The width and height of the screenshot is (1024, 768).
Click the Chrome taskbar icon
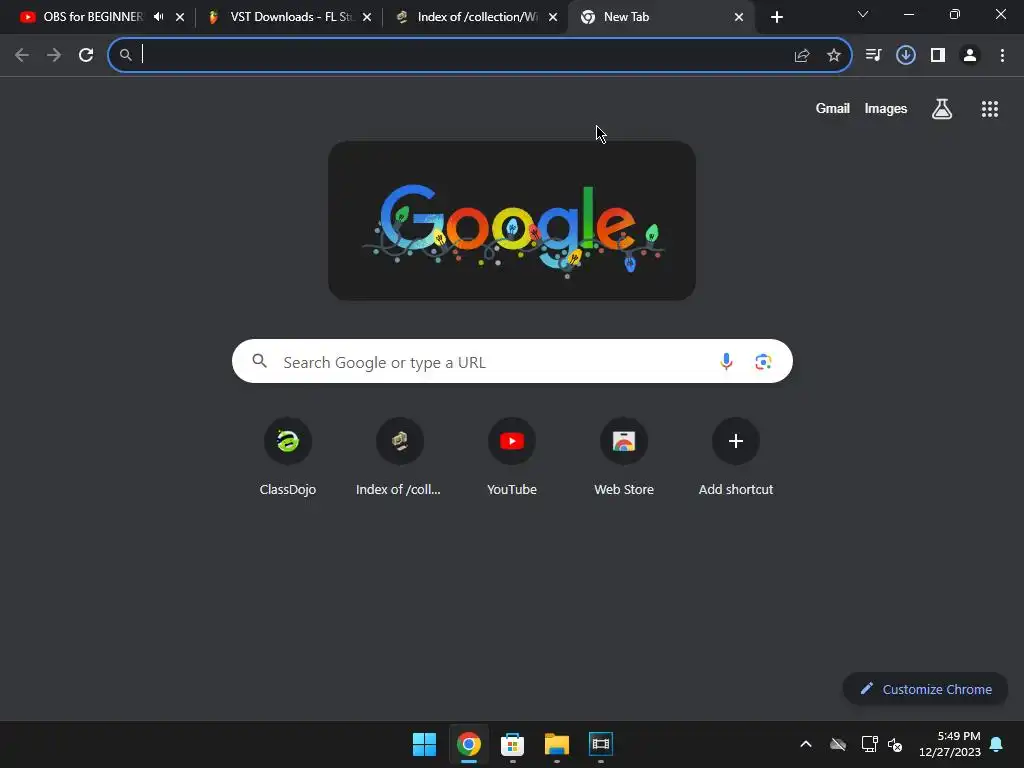click(469, 744)
